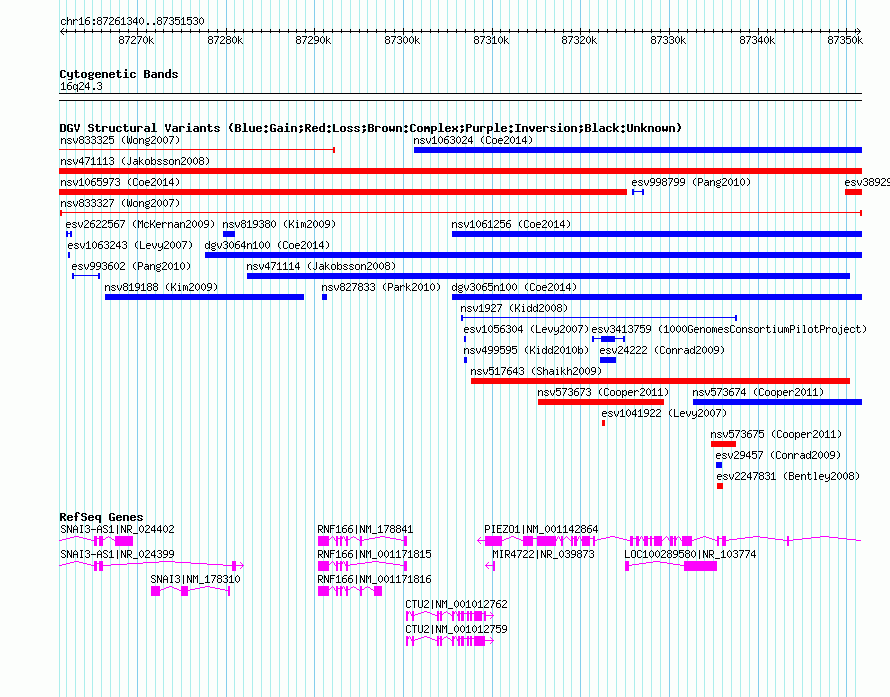The height and width of the screenshot is (697, 890).
Task: Click the DGV Structural Variants track title
Action: click(x=371, y=128)
